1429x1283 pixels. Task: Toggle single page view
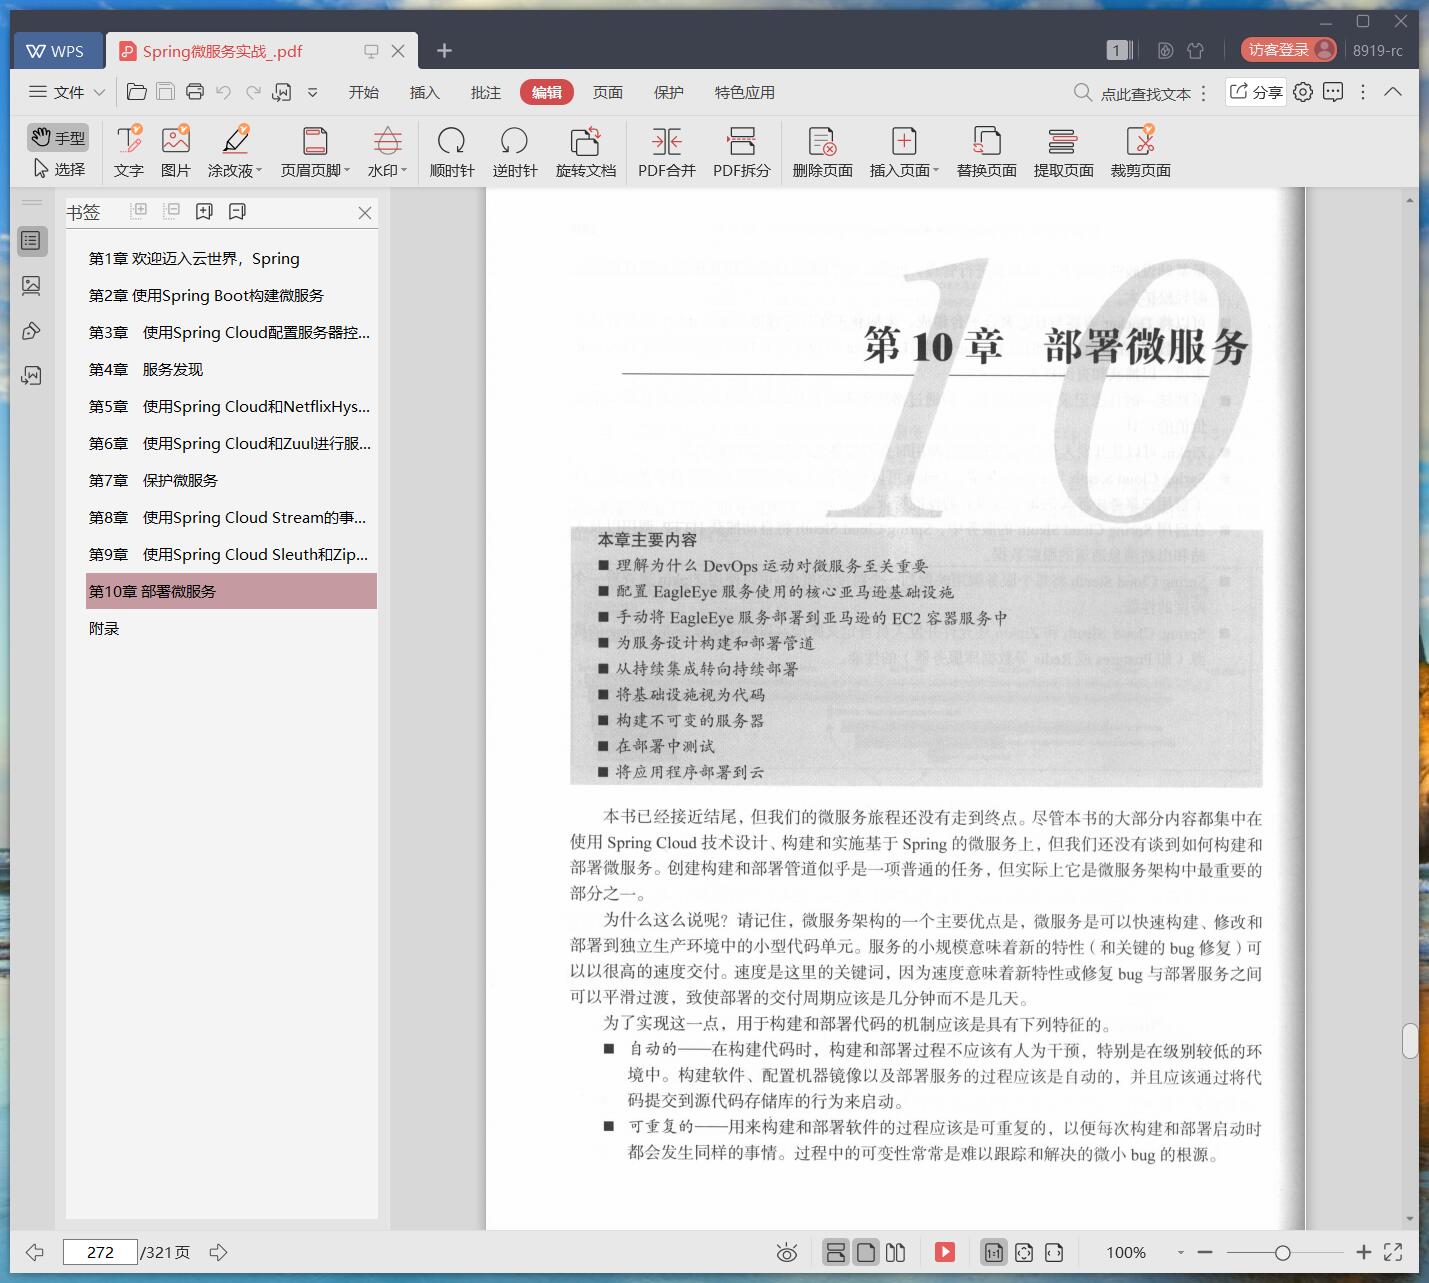[866, 1252]
